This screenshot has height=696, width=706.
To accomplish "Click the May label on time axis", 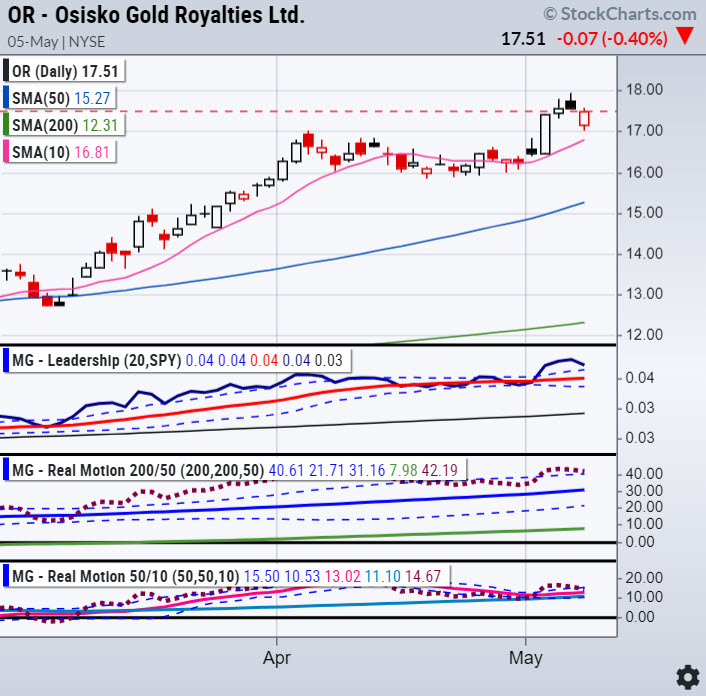I will pos(525,658).
